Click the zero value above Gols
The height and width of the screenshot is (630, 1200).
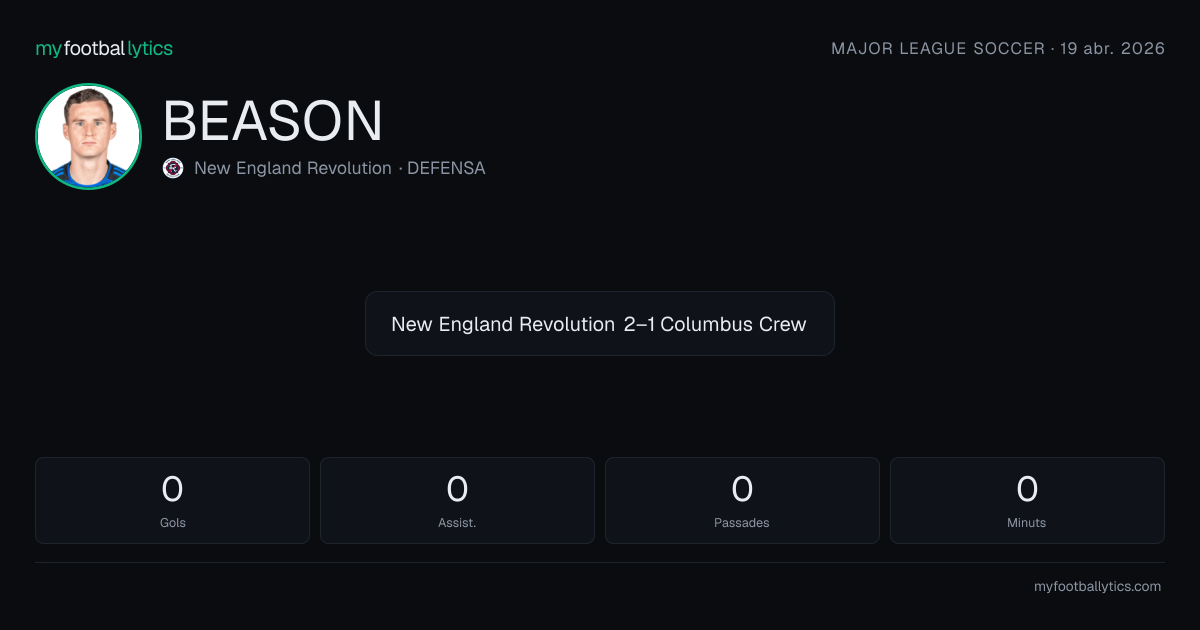click(x=172, y=489)
